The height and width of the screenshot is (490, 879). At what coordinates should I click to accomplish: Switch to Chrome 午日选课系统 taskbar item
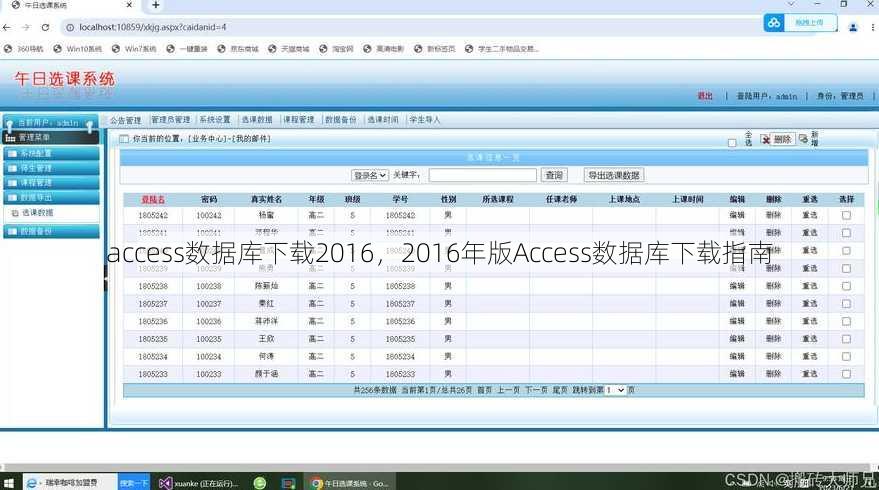point(349,483)
